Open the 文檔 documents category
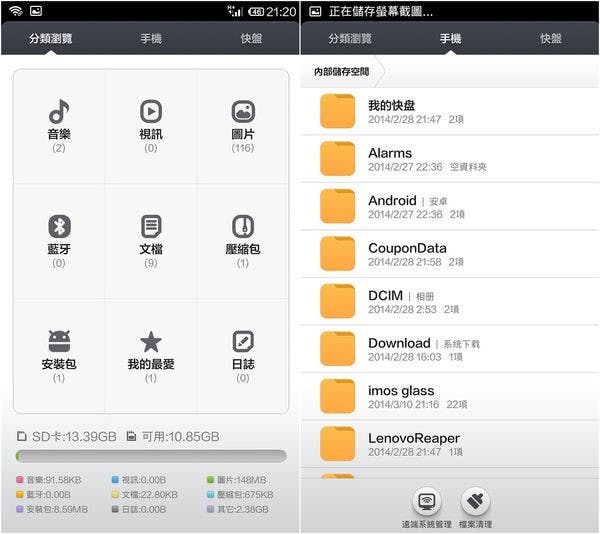600x534 pixels. (151, 241)
